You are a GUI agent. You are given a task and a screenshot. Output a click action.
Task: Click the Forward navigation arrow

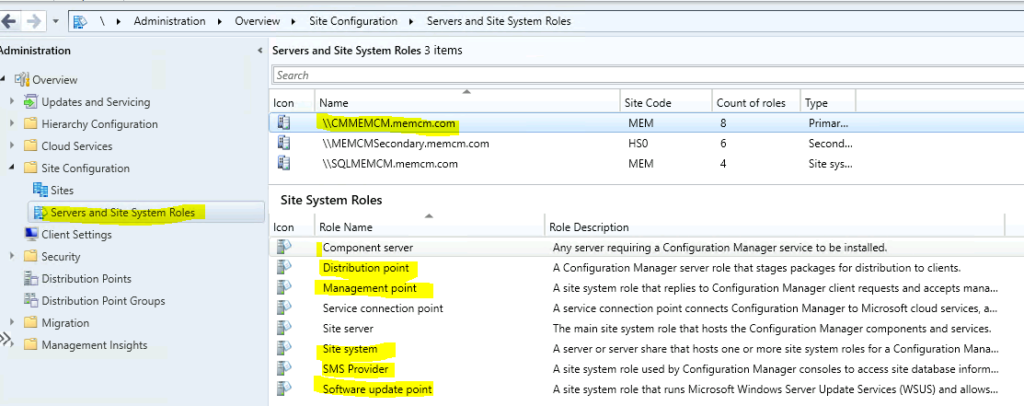click(x=33, y=21)
